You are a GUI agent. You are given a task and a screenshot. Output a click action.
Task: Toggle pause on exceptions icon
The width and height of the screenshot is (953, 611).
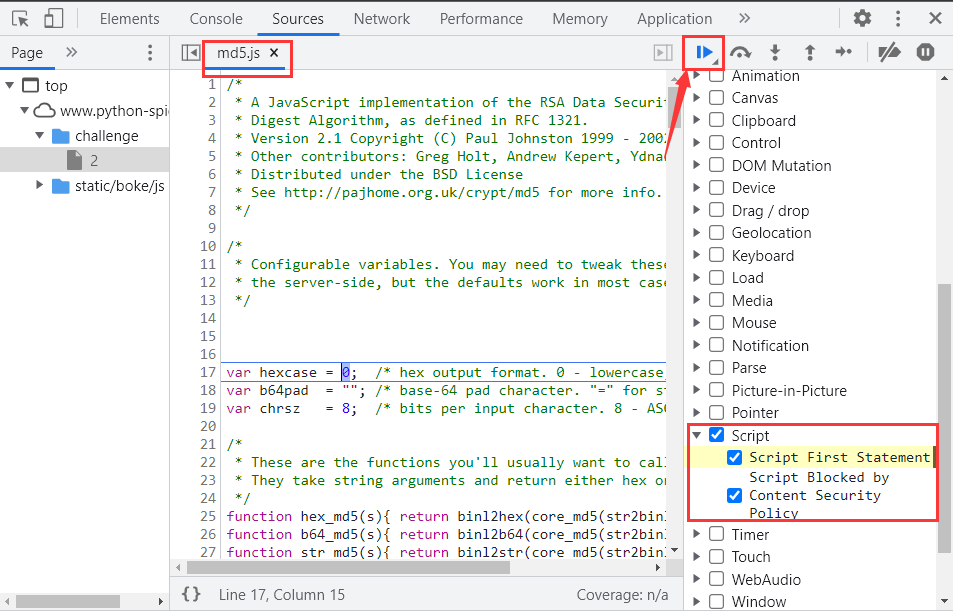(x=925, y=53)
